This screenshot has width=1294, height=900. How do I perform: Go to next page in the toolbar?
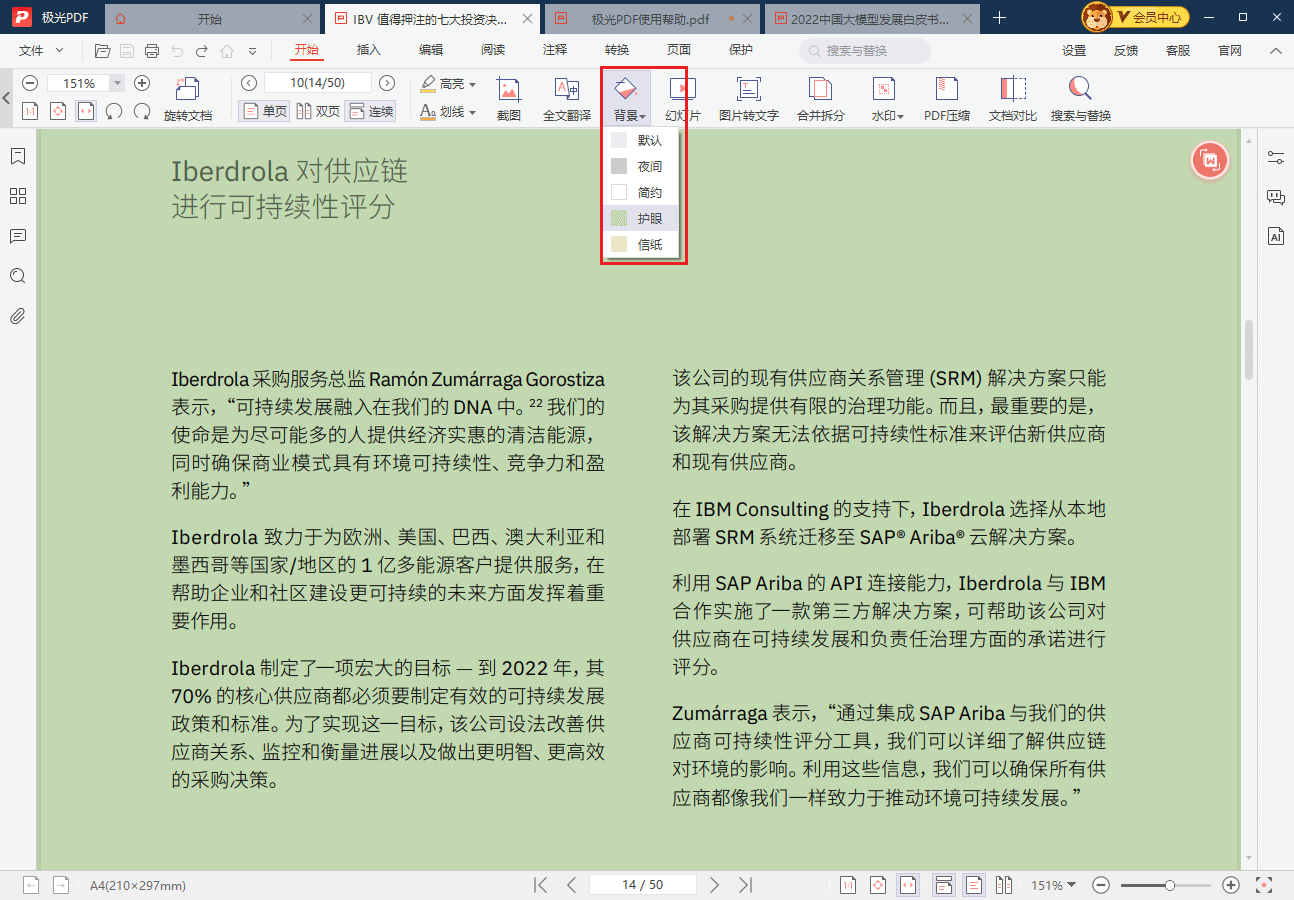tap(387, 83)
